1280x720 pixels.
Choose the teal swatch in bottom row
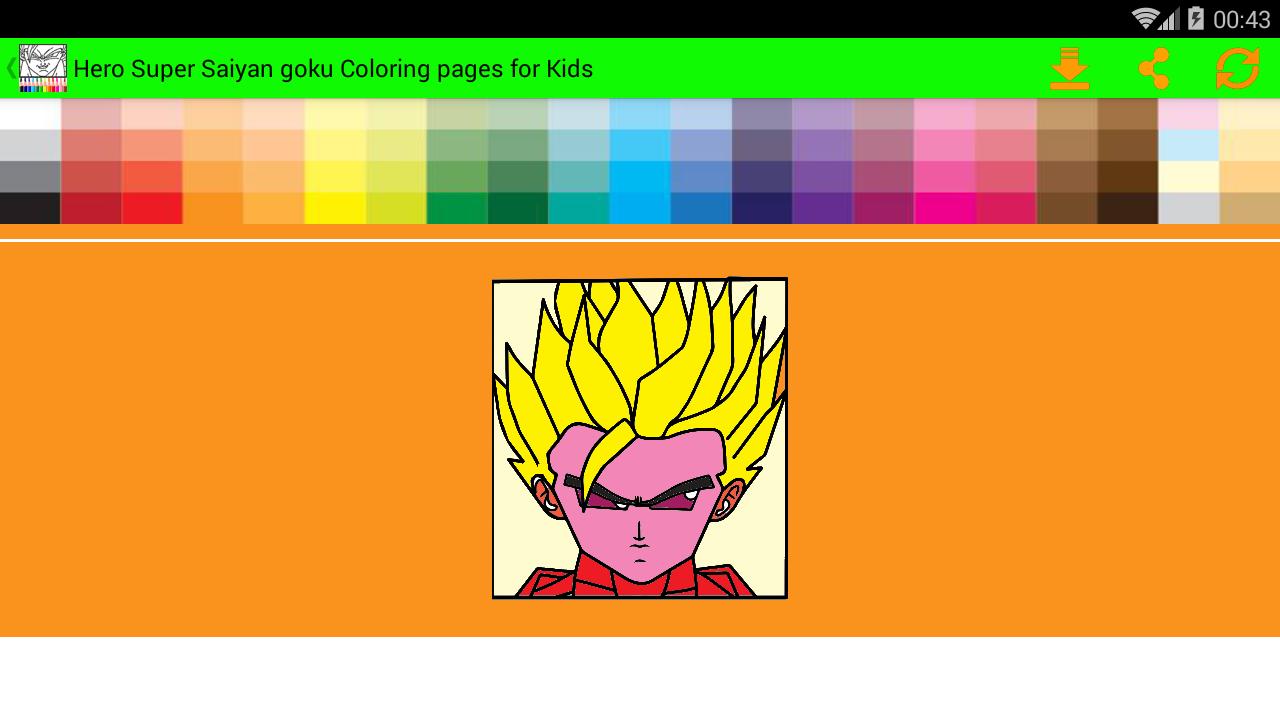click(x=579, y=208)
